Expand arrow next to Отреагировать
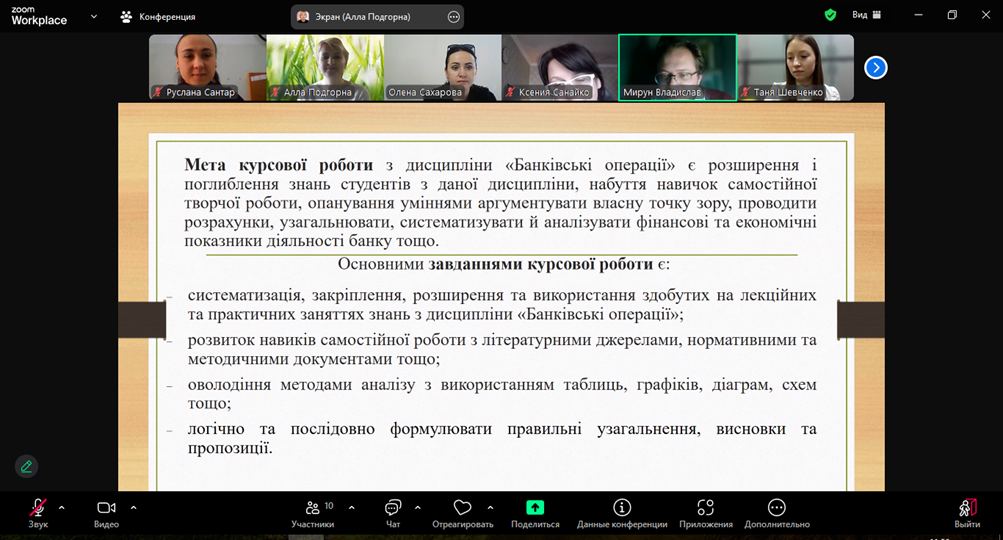 coord(490,508)
